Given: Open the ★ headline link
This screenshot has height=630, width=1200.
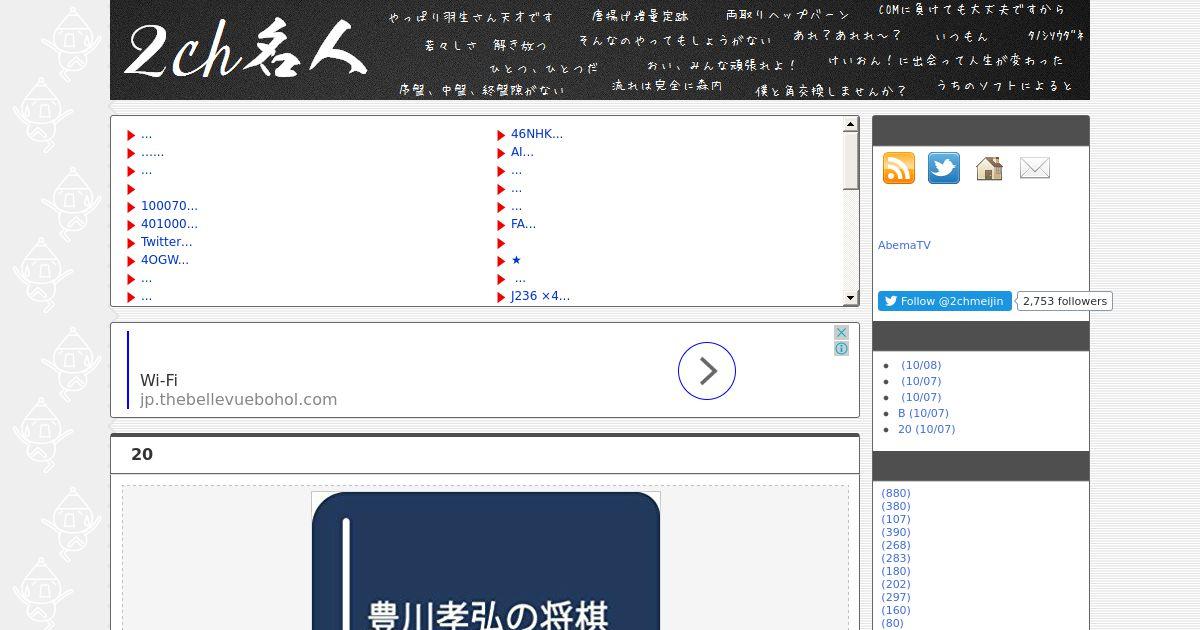Looking at the screenshot, I should [516, 260].
